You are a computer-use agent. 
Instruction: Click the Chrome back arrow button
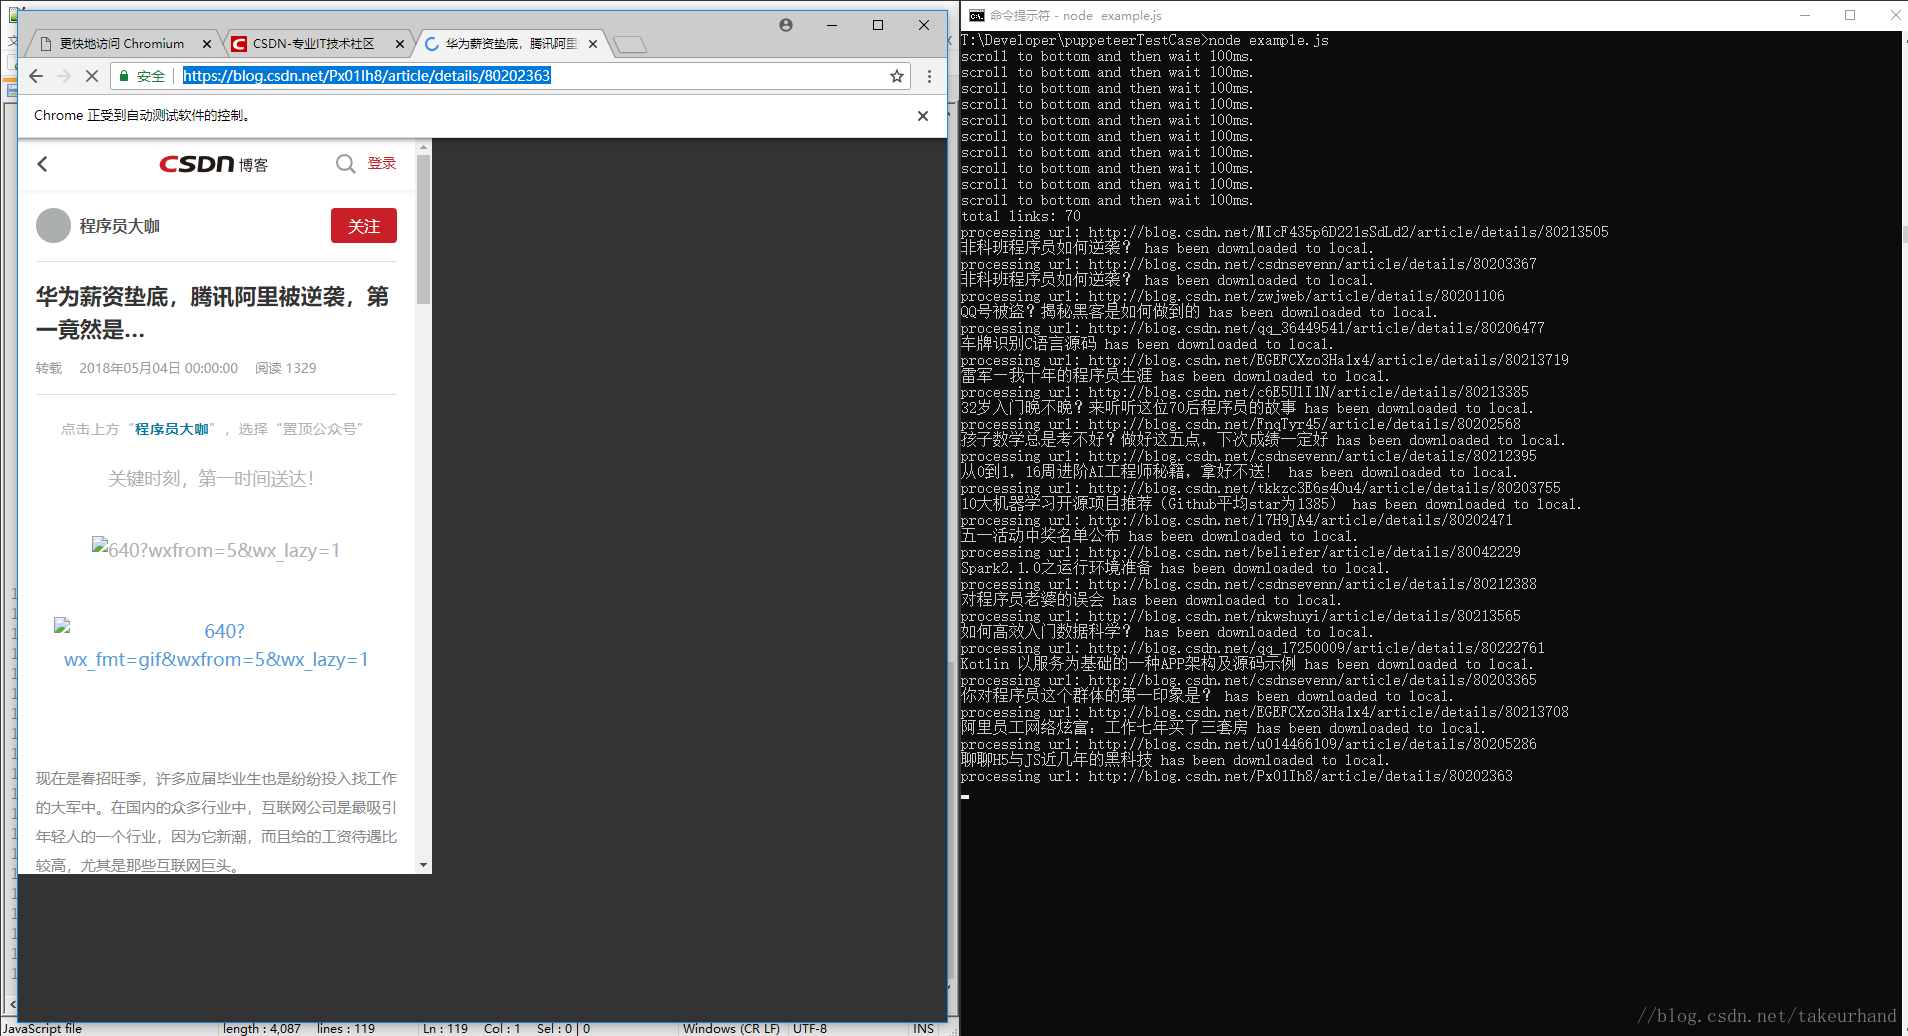tap(36, 76)
